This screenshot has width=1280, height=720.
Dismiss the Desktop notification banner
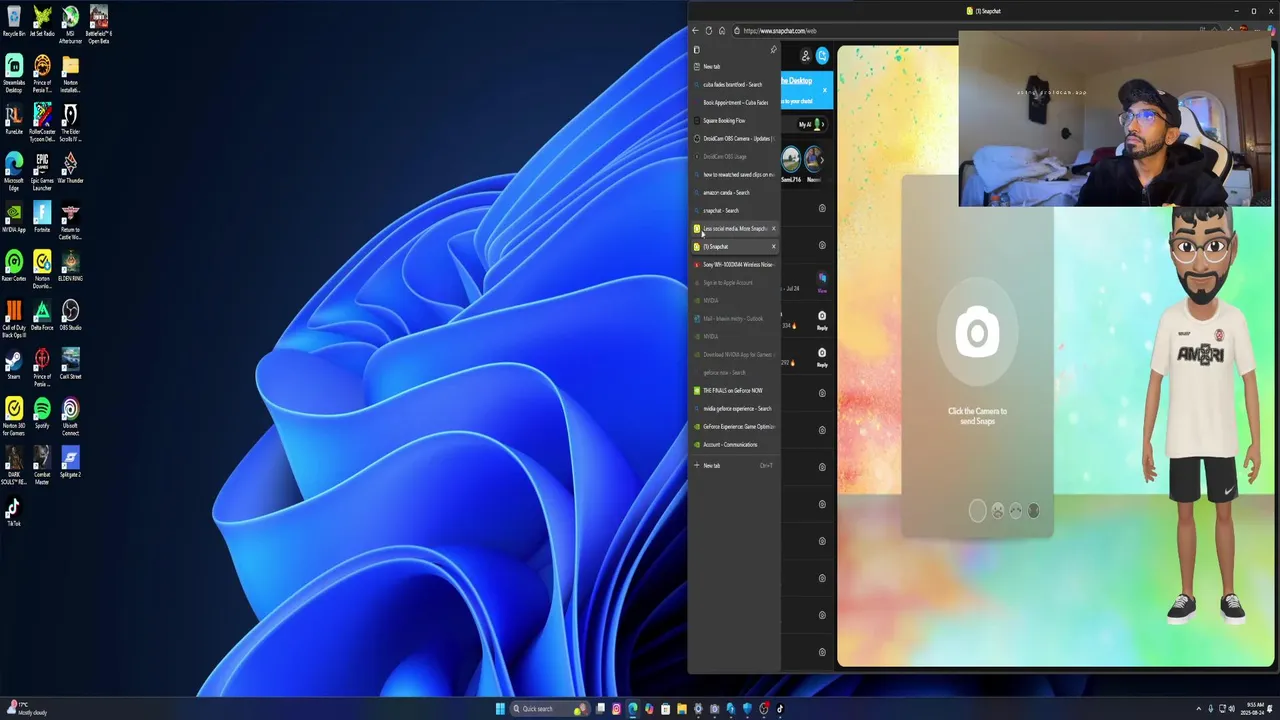coord(825,90)
